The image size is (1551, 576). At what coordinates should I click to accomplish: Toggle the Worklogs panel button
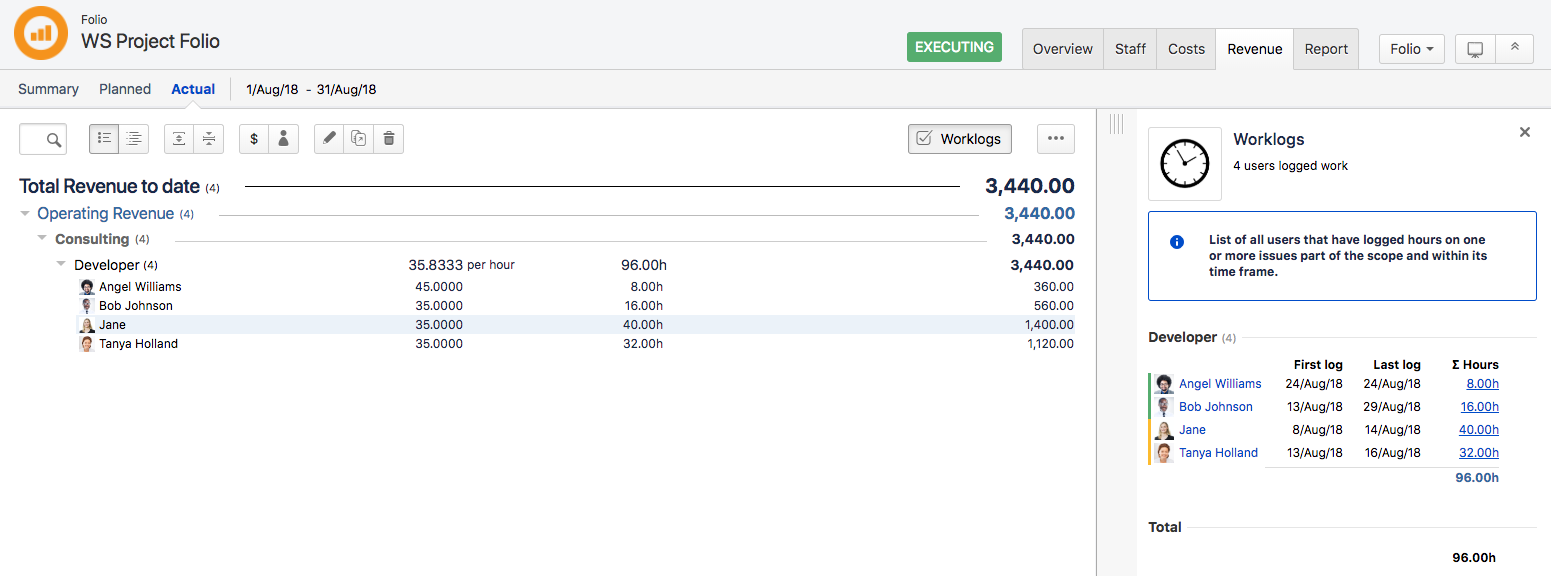click(959, 139)
